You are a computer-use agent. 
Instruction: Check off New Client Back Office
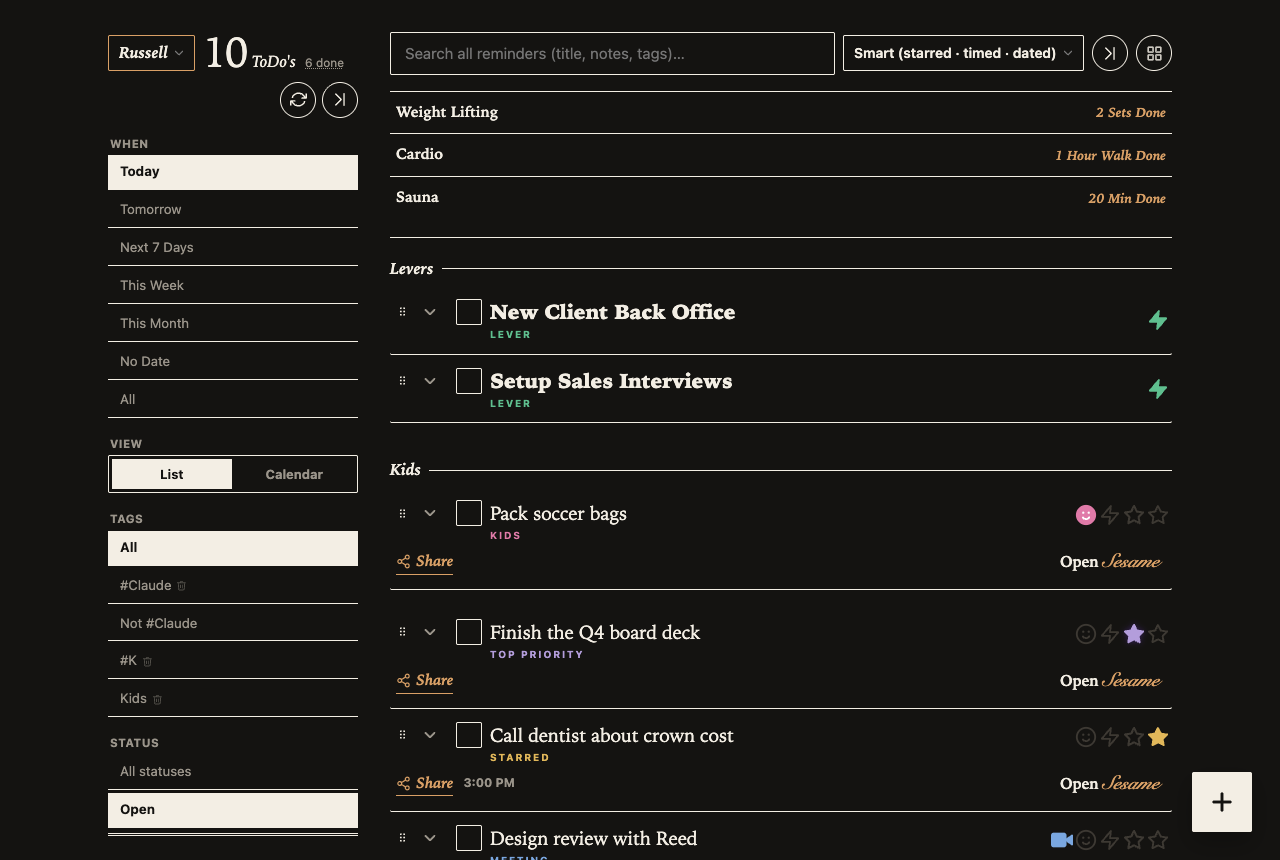469,312
